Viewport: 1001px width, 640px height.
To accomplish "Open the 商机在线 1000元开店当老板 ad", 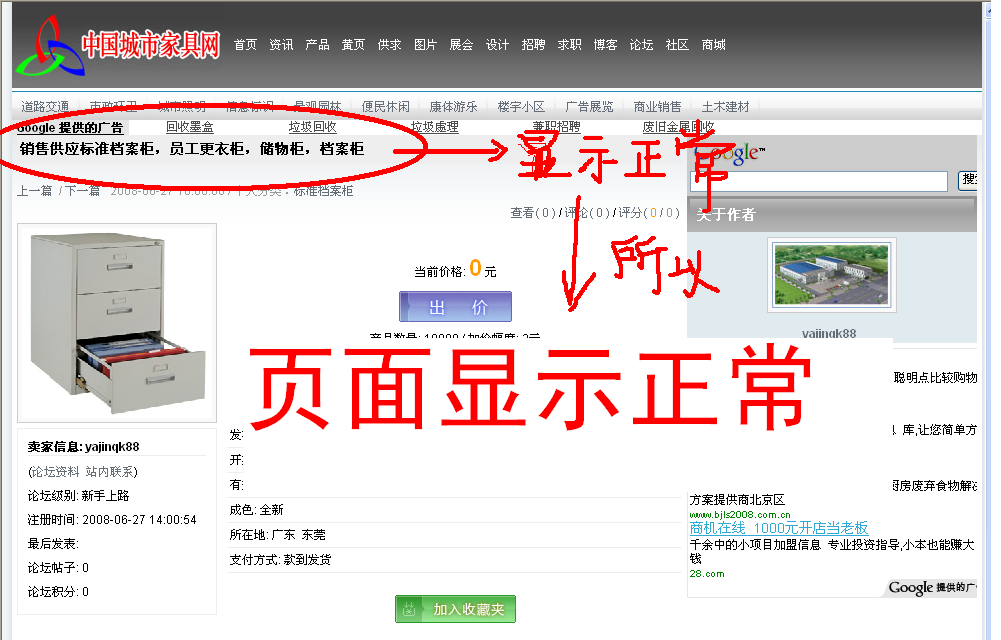I will (779, 528).
